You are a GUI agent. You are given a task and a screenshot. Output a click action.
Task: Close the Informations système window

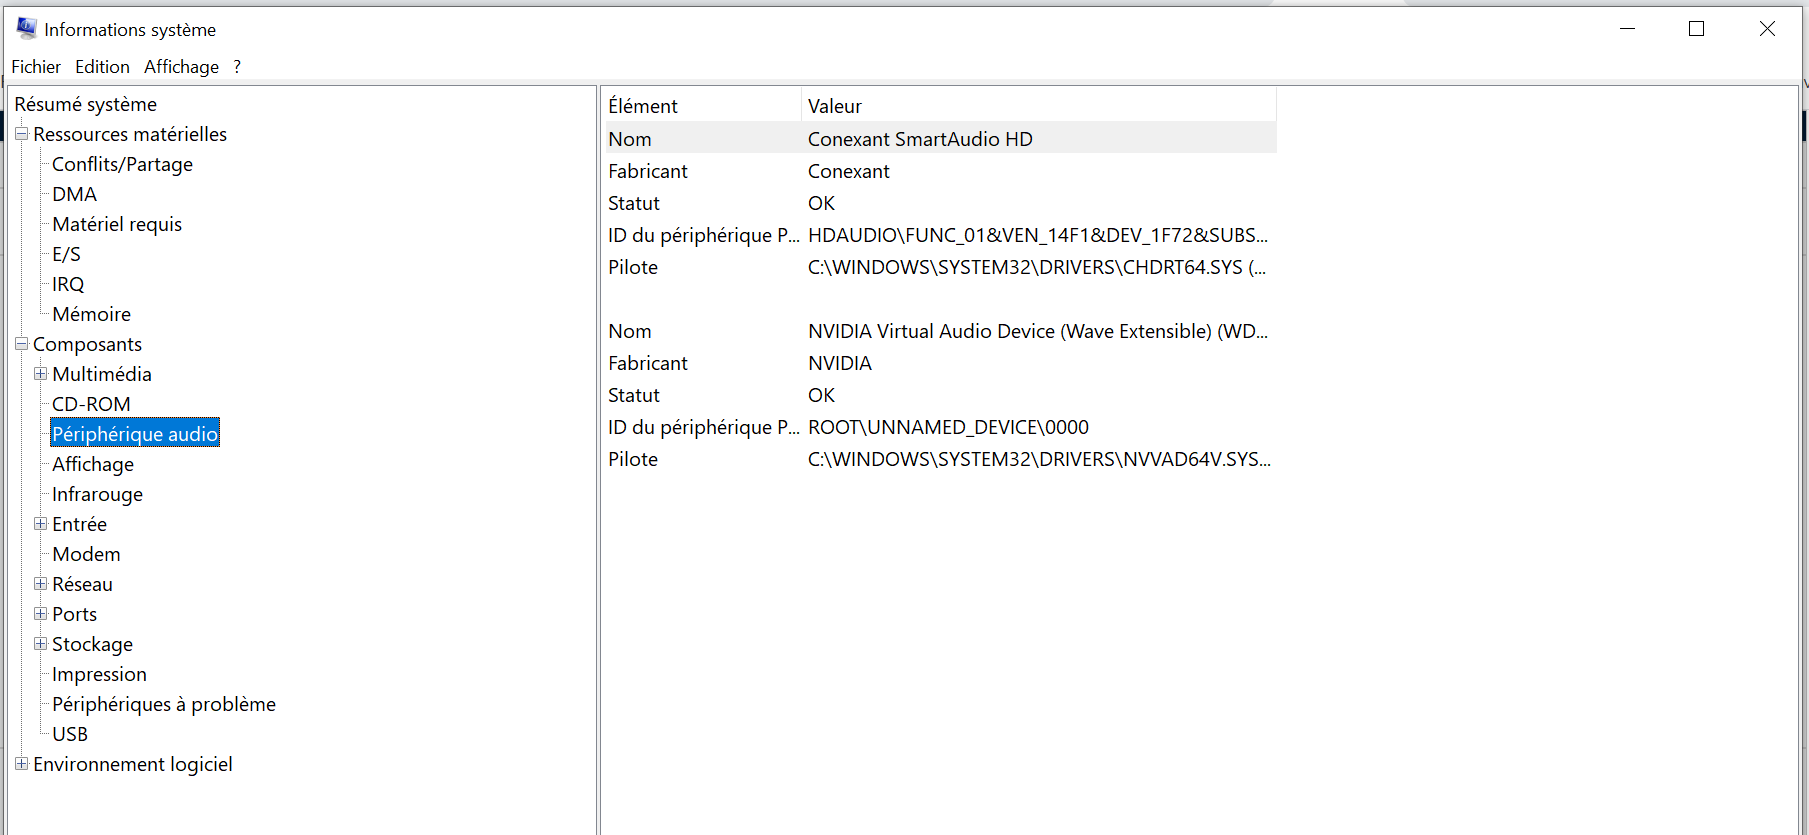coord(1767,29)
